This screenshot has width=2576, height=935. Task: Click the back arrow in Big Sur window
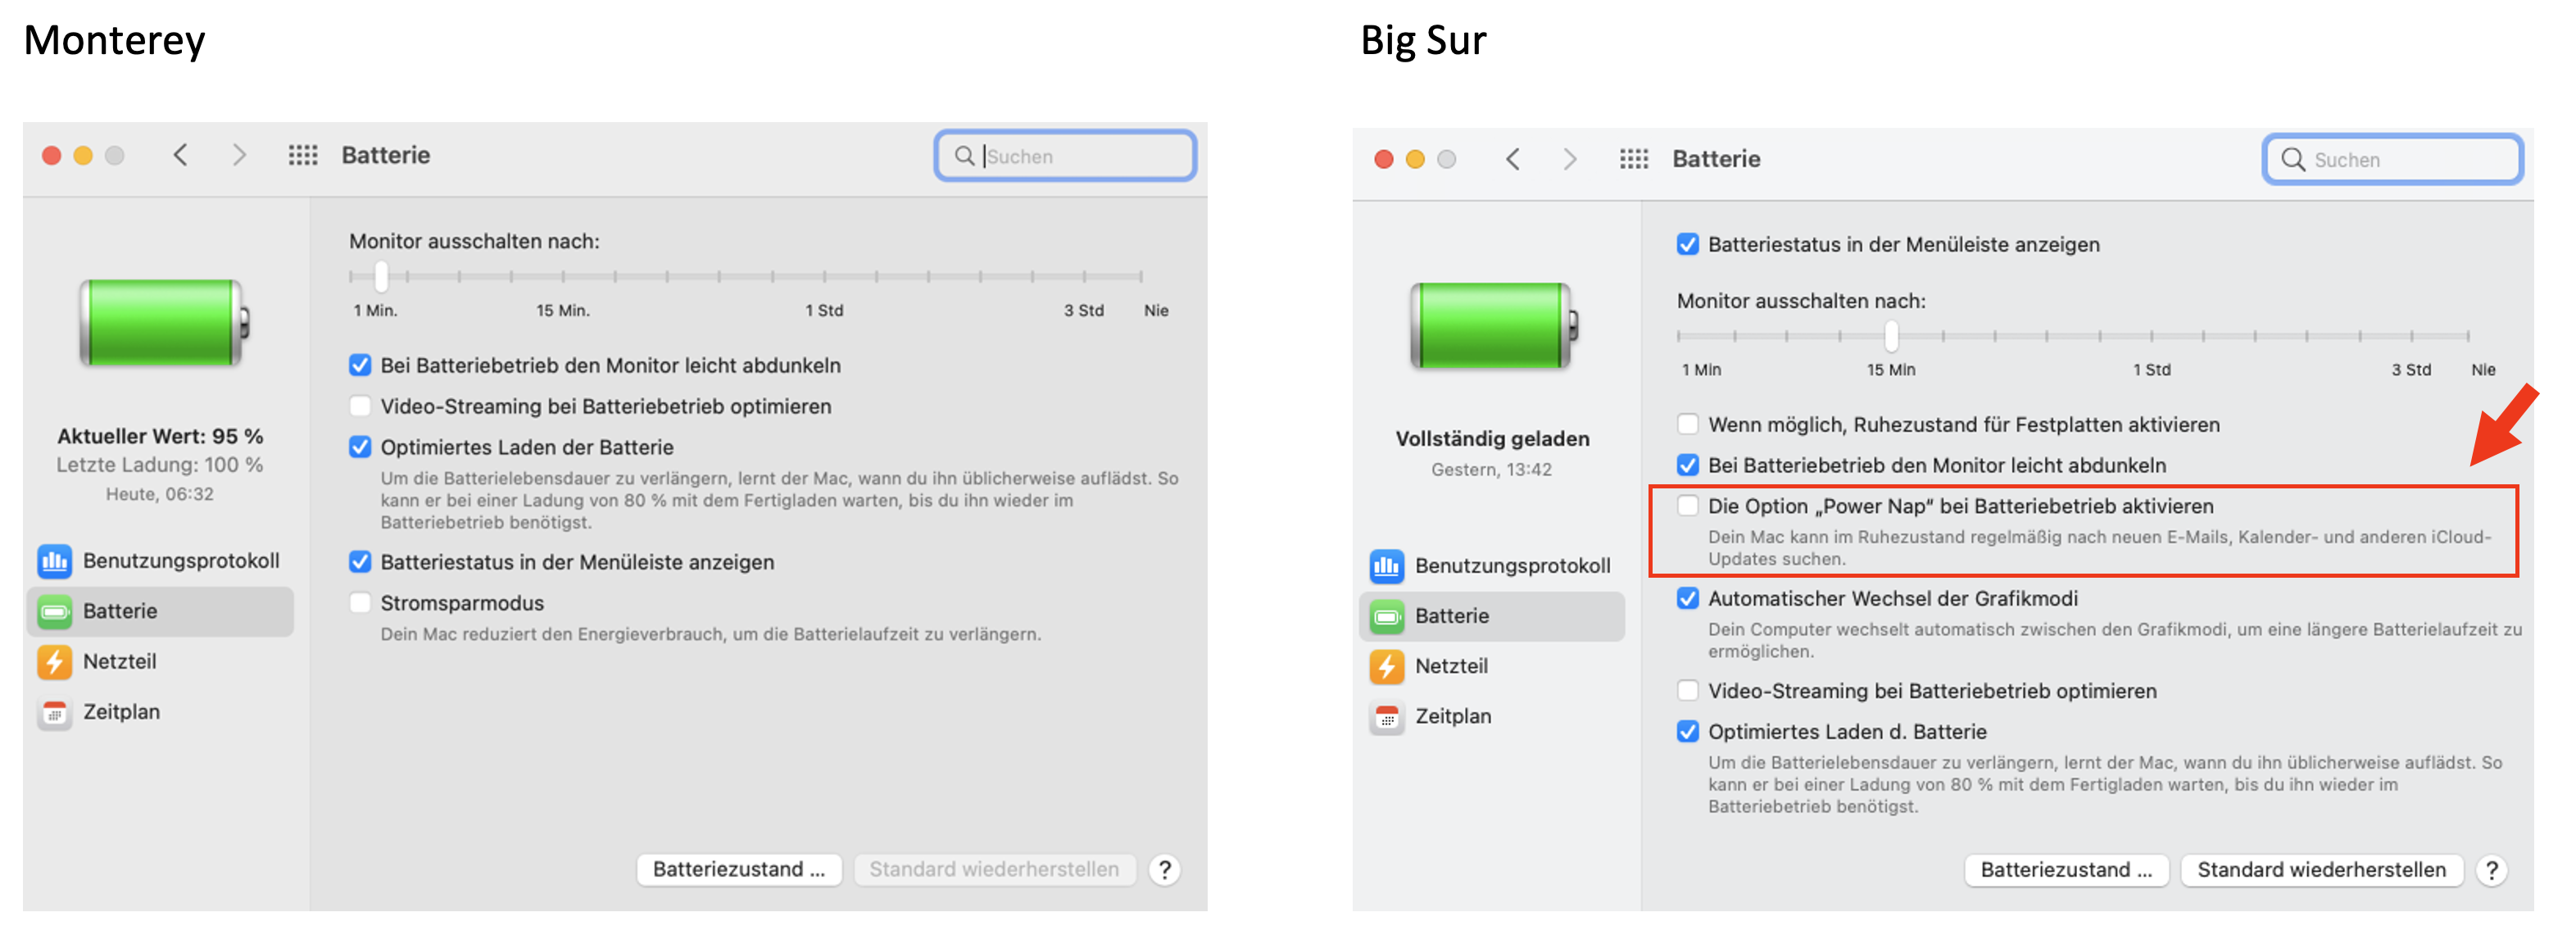click(x=1512, y=159)
